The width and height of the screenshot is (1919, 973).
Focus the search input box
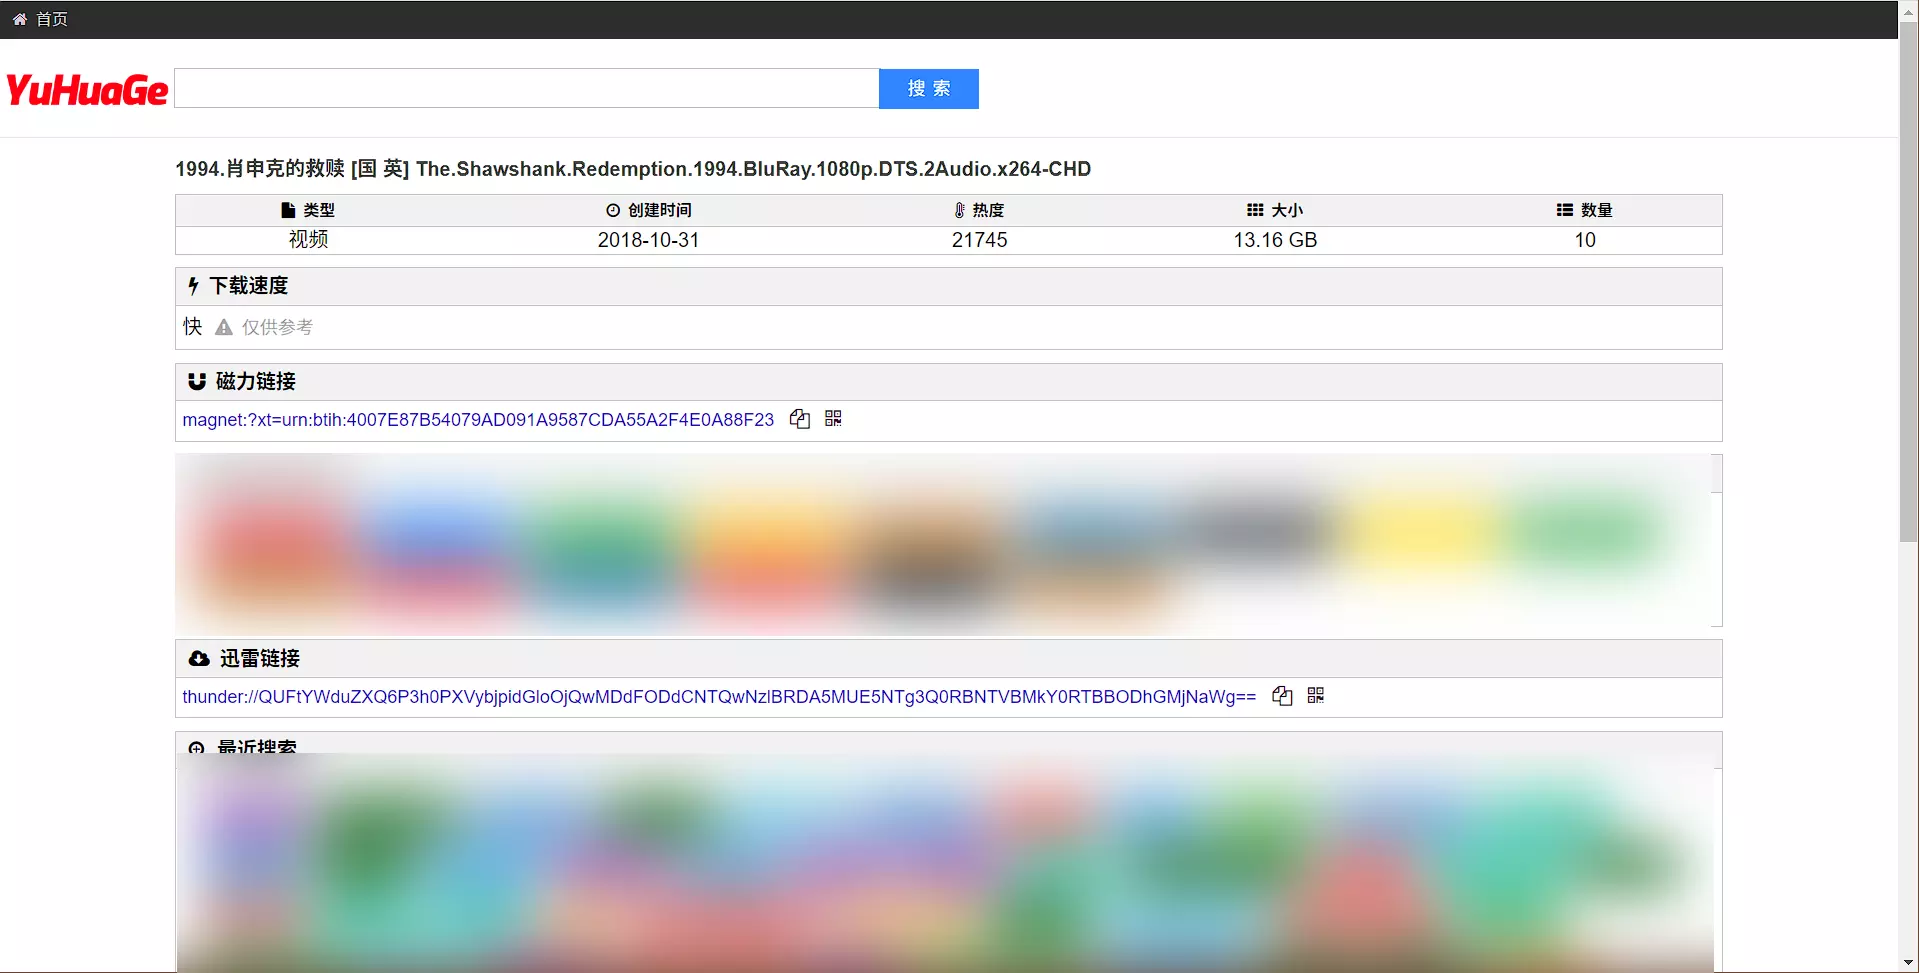[526, 88]
